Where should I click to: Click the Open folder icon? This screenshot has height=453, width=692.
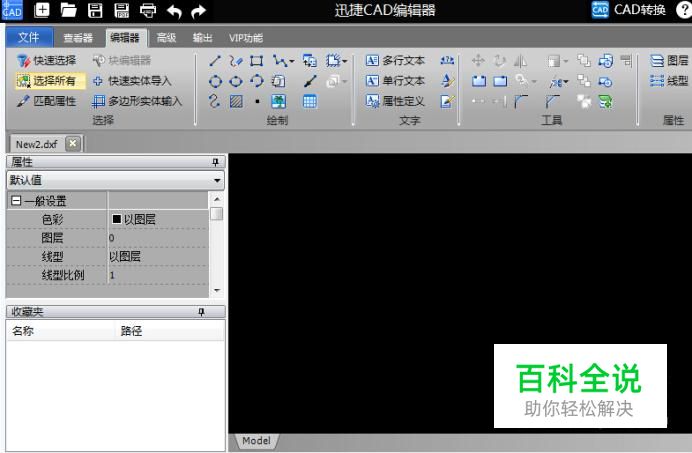coord(68,10)
